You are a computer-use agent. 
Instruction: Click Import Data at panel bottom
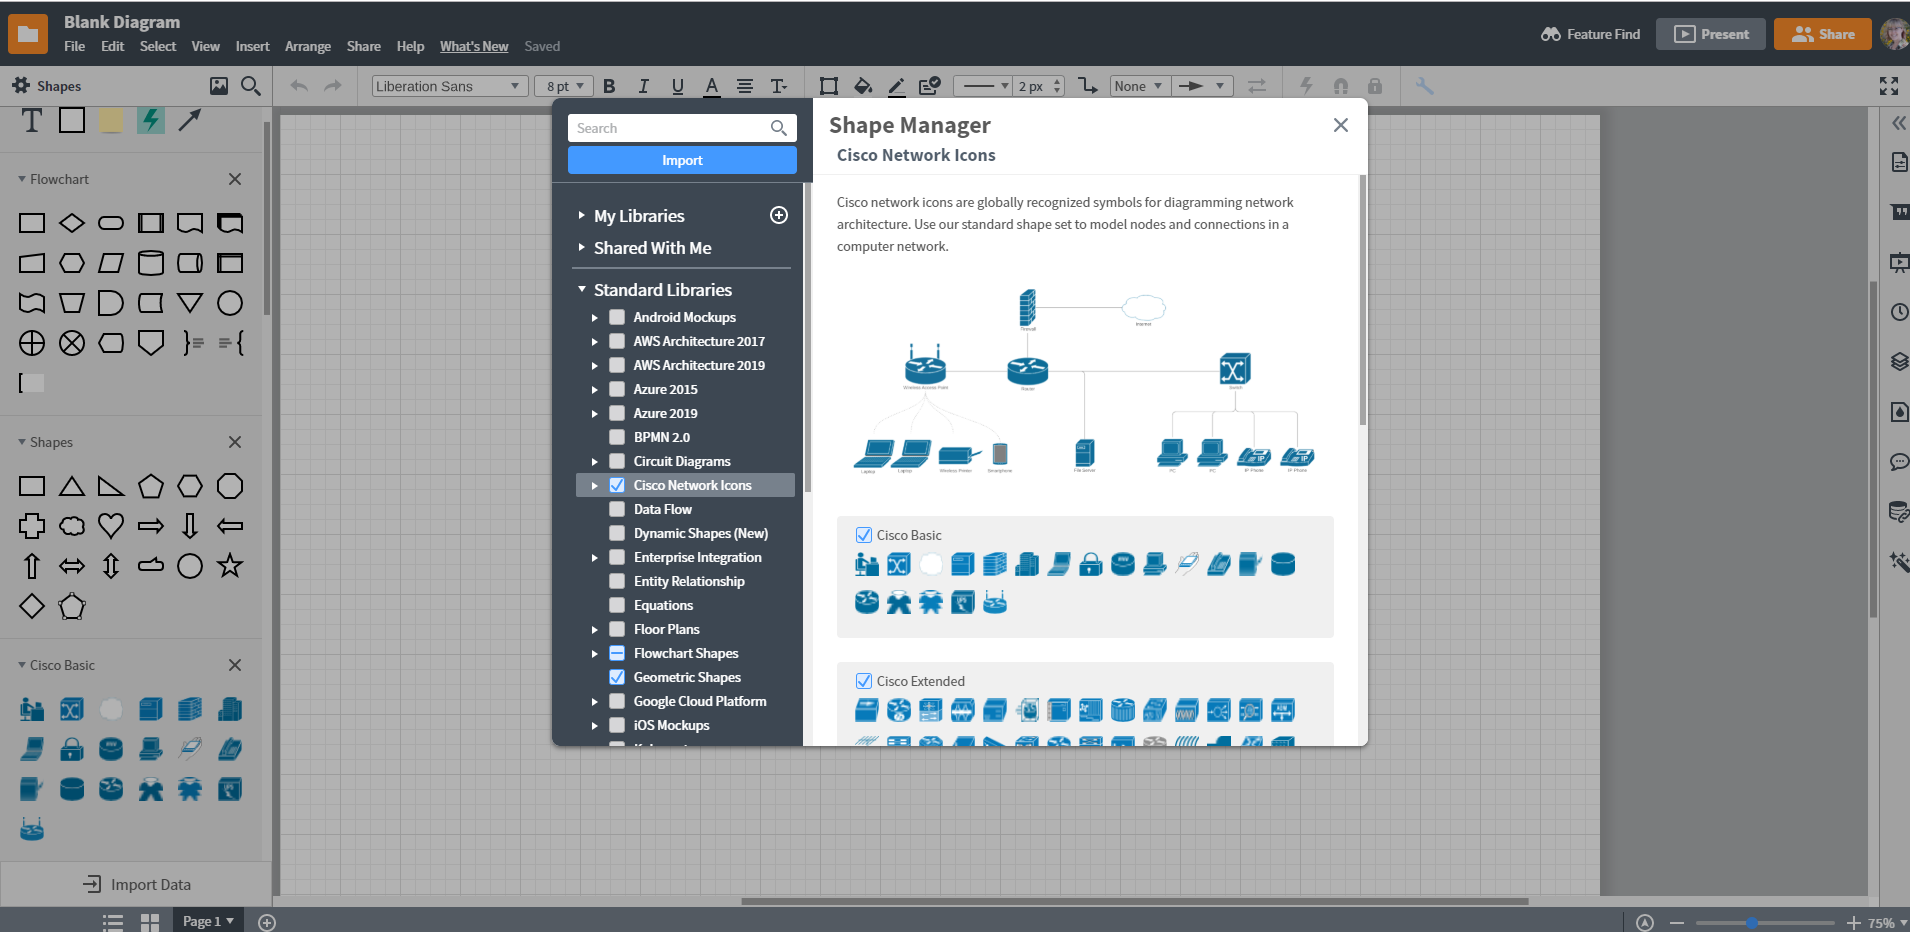pyautogui.click(x=136, y=884)
